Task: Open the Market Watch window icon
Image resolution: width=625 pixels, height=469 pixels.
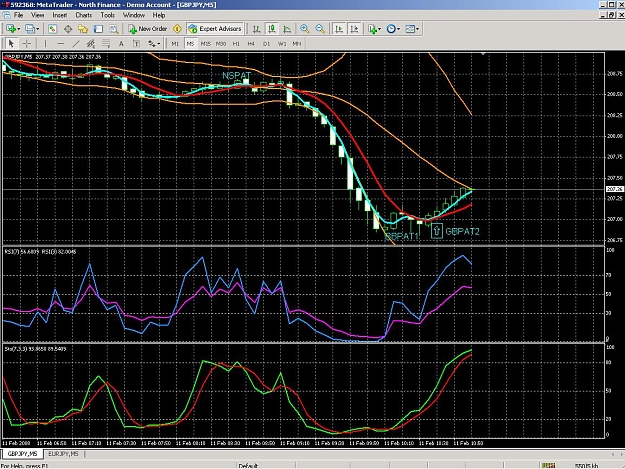Action: coord(52,29)
